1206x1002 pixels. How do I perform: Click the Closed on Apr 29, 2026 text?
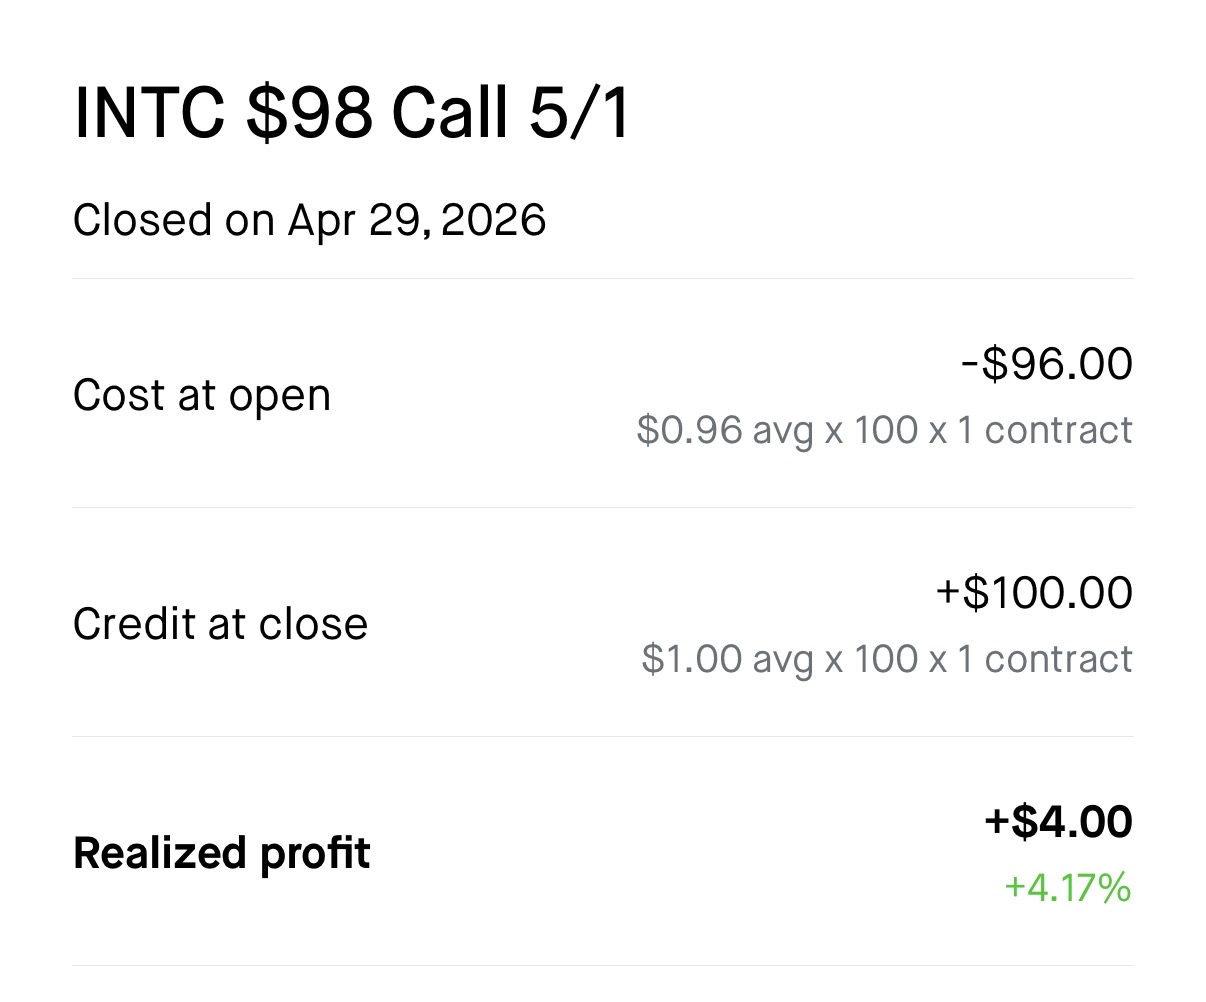(310, 220)
